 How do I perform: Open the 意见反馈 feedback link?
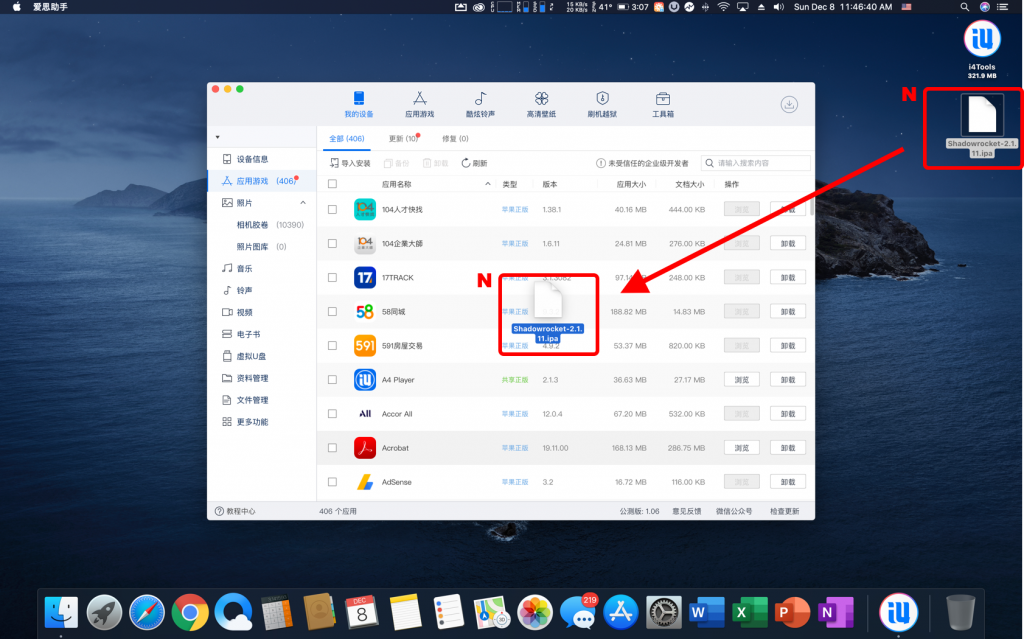tap(686, 511)
